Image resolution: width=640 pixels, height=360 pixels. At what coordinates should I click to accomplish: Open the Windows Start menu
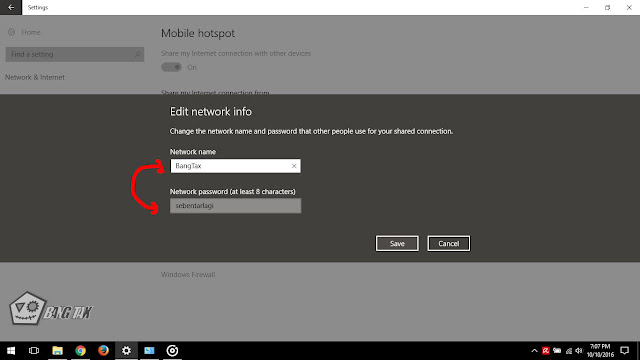click(x=11, y=351)
